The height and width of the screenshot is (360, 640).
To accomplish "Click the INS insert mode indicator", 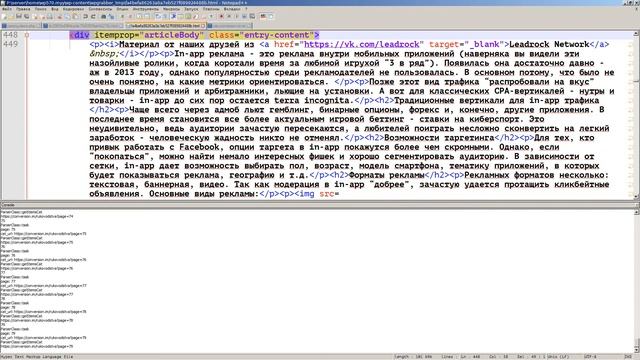I will [629, 357].
